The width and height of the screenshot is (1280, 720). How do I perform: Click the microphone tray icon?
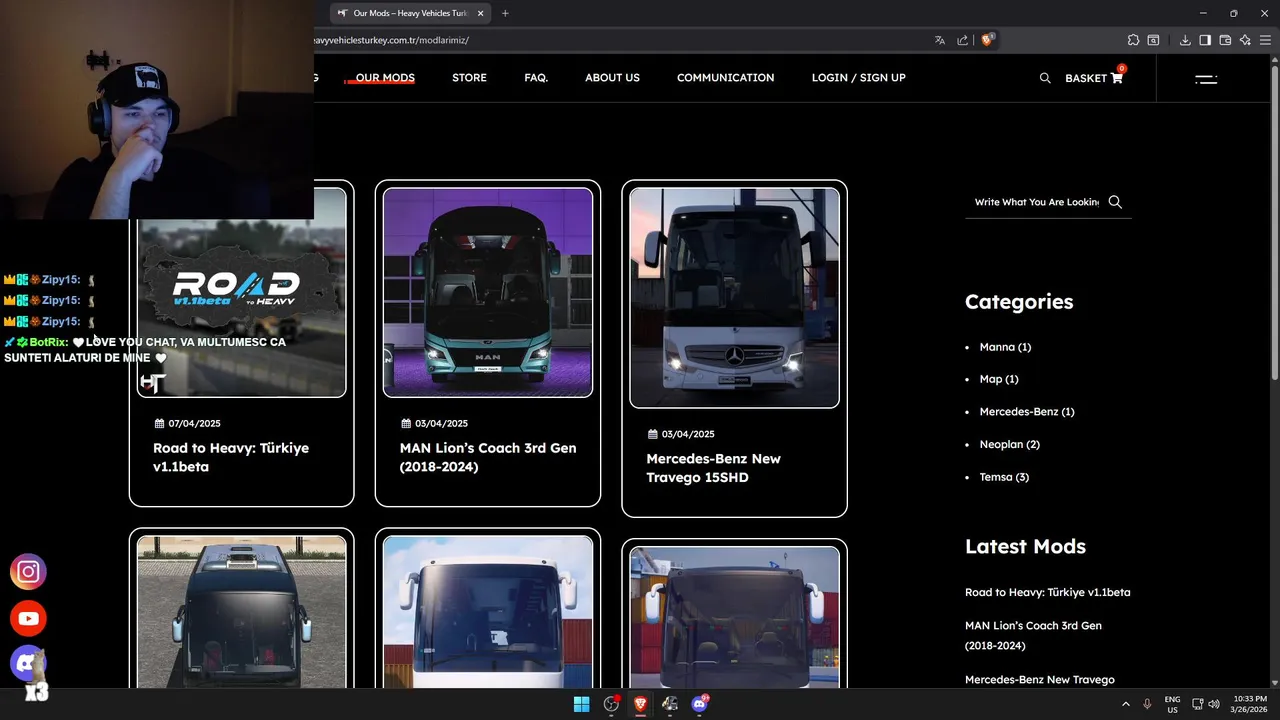click(x=1147, y=704)
